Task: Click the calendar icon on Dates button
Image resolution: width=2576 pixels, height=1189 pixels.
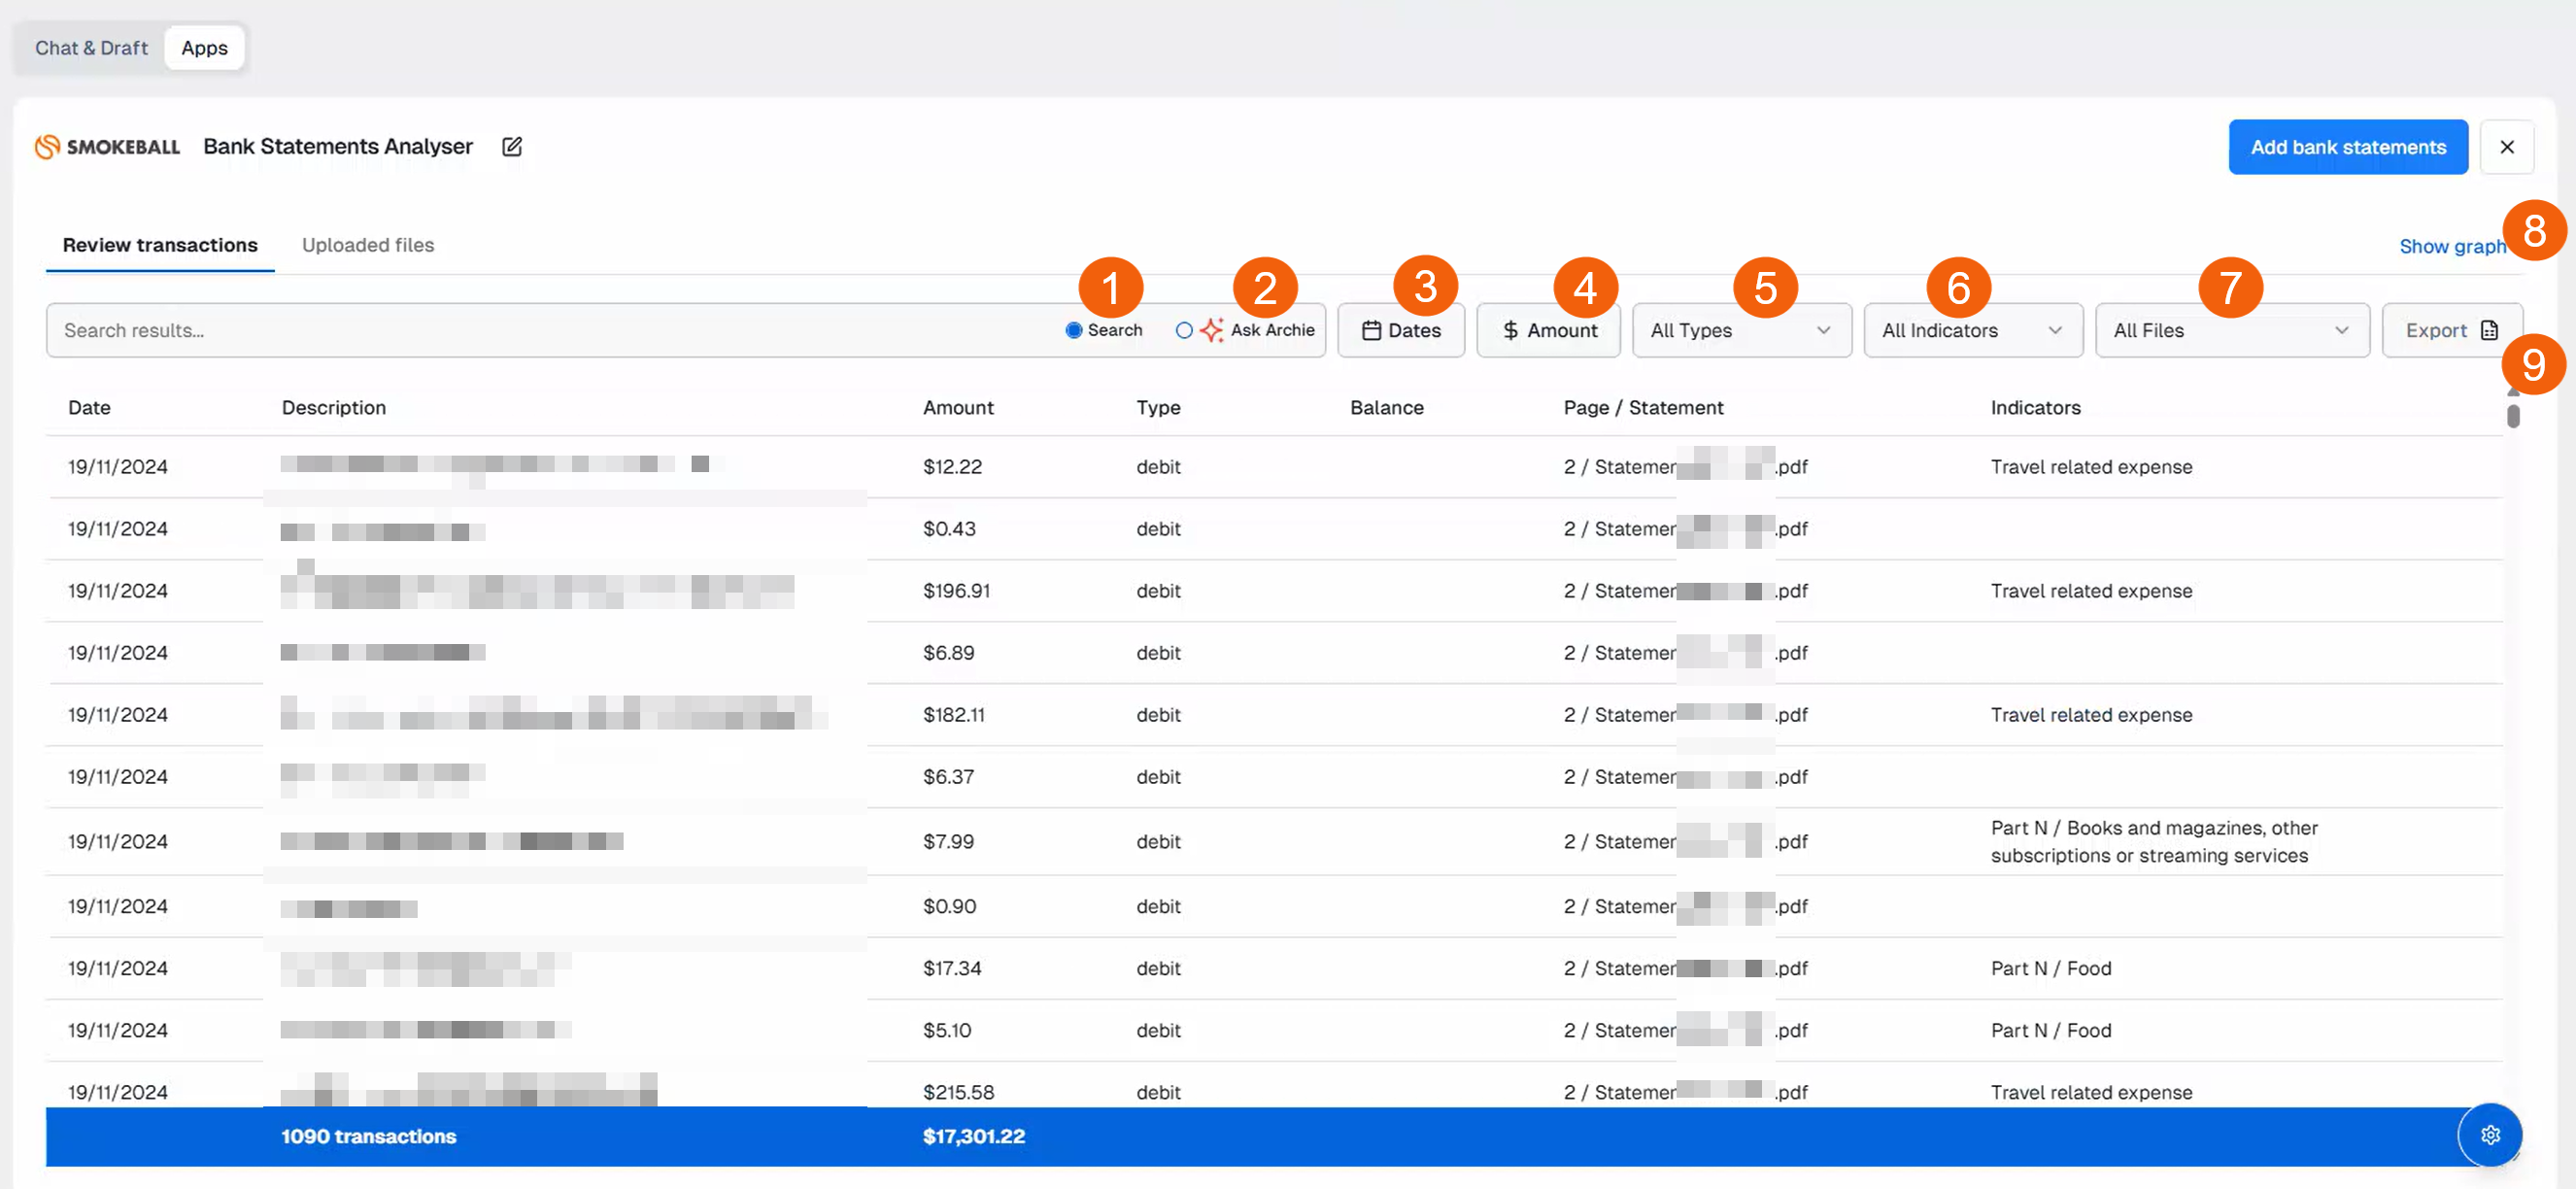Action: pos(1371,330)
